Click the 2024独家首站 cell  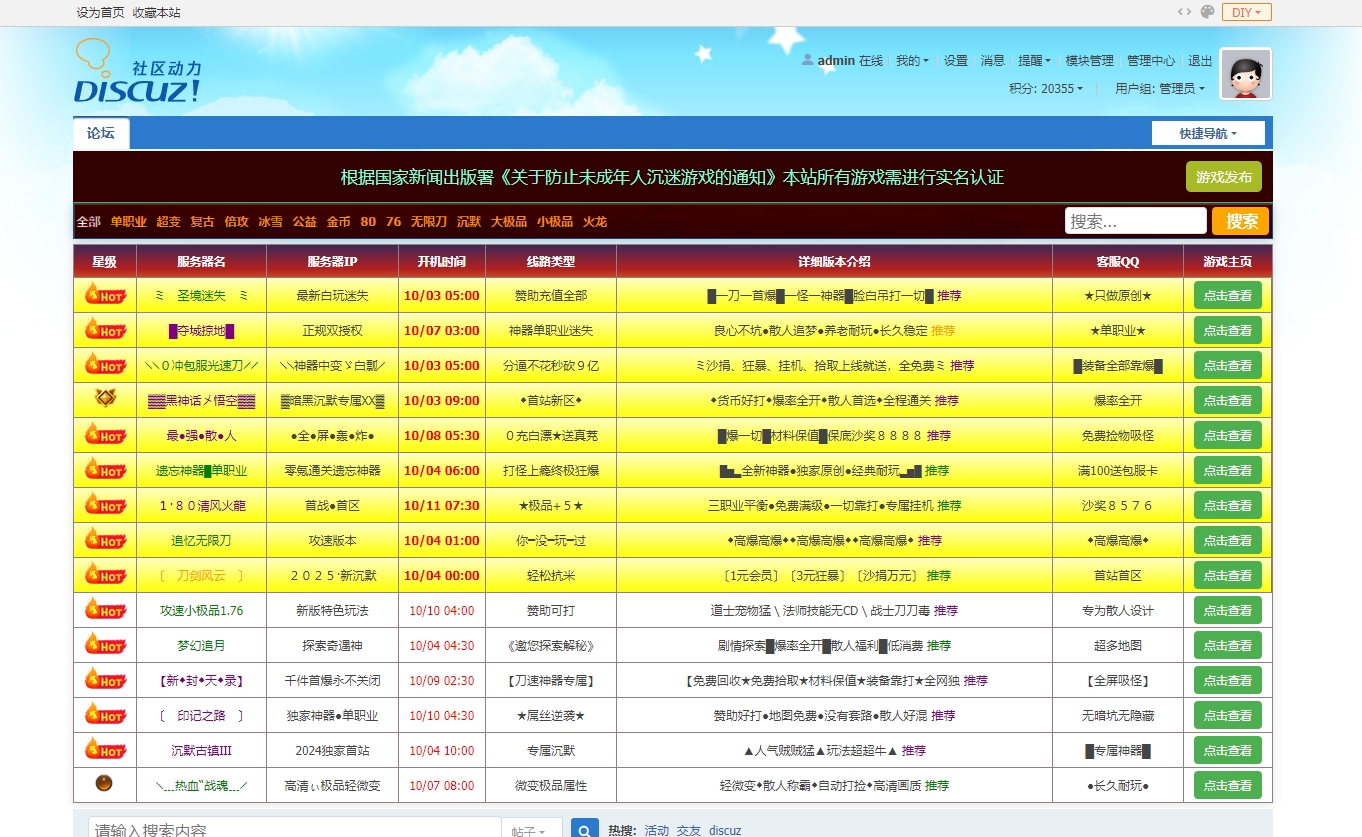pyautogui.click(x=332, y=751)
